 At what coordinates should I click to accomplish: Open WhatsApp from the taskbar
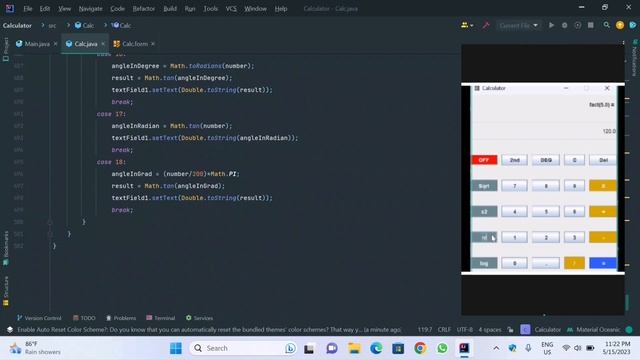[442, 348]
